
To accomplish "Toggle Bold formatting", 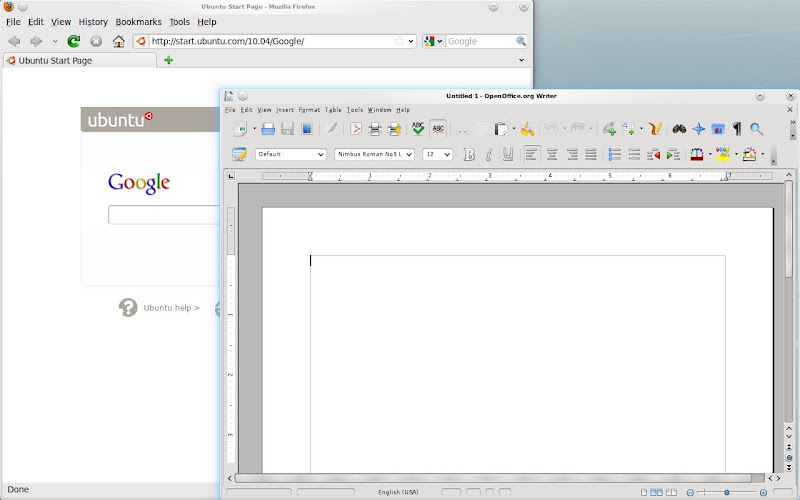I will pos(469,154).
